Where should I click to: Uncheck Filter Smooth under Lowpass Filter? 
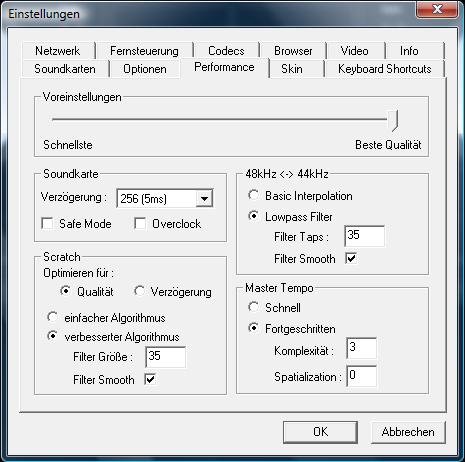pos(351,258)
